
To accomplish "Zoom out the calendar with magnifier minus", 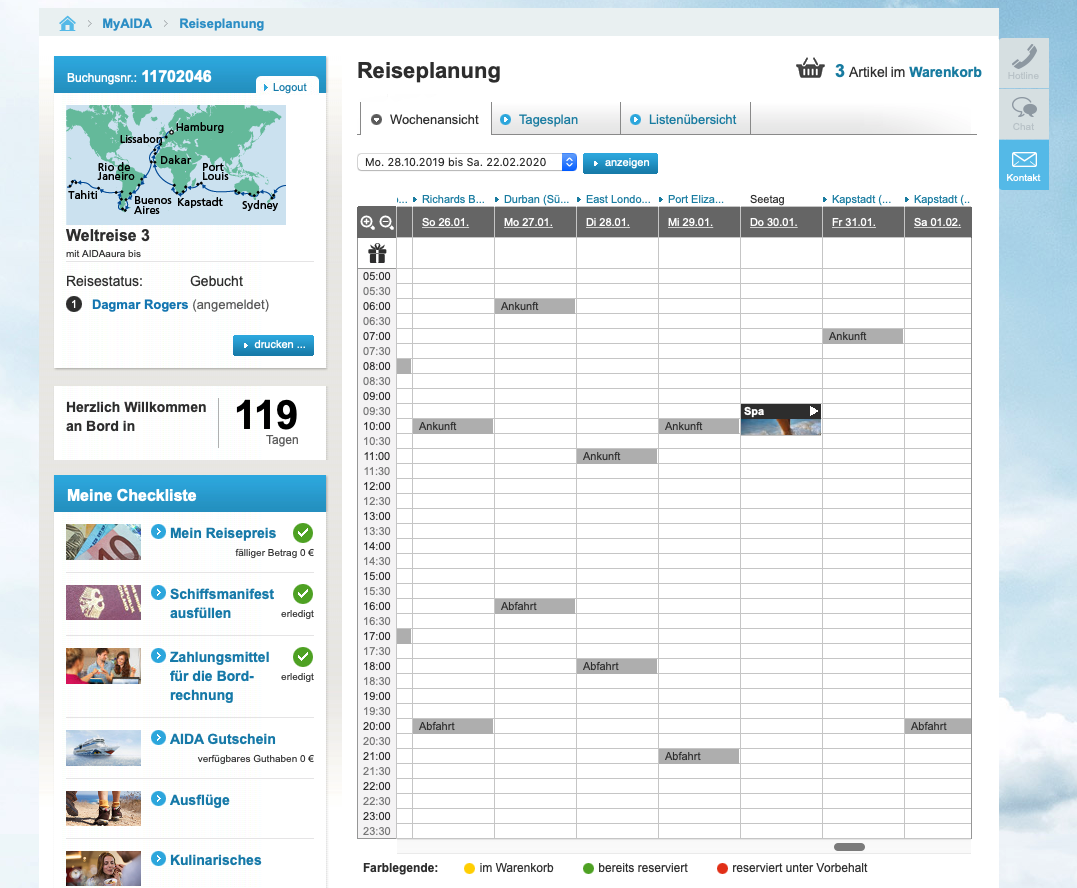I will (386, 223).
